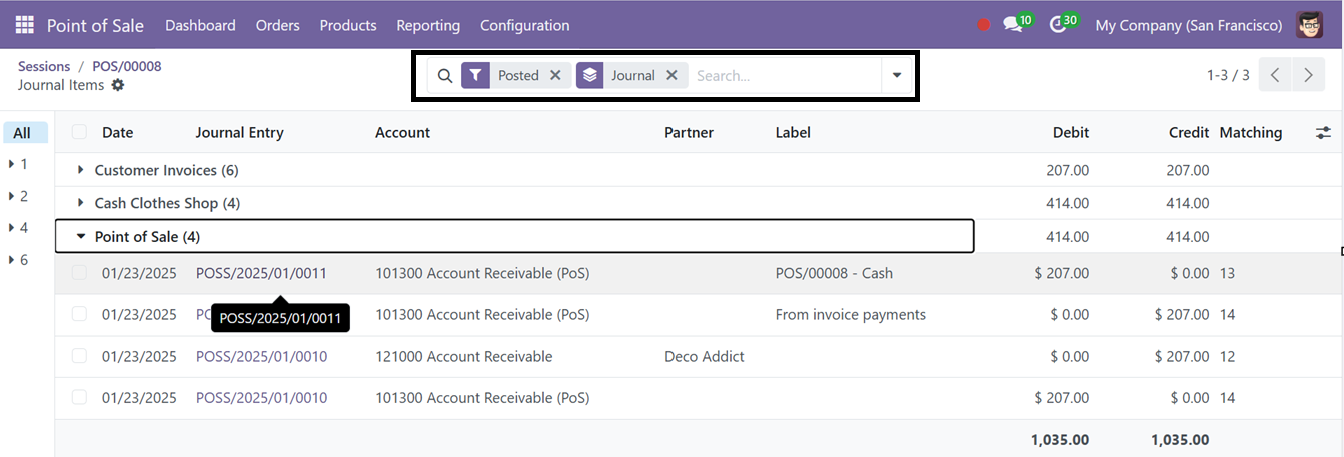Go to the previous page arrow
This screenshot has width=1344, height=457.
[1275, 75]
